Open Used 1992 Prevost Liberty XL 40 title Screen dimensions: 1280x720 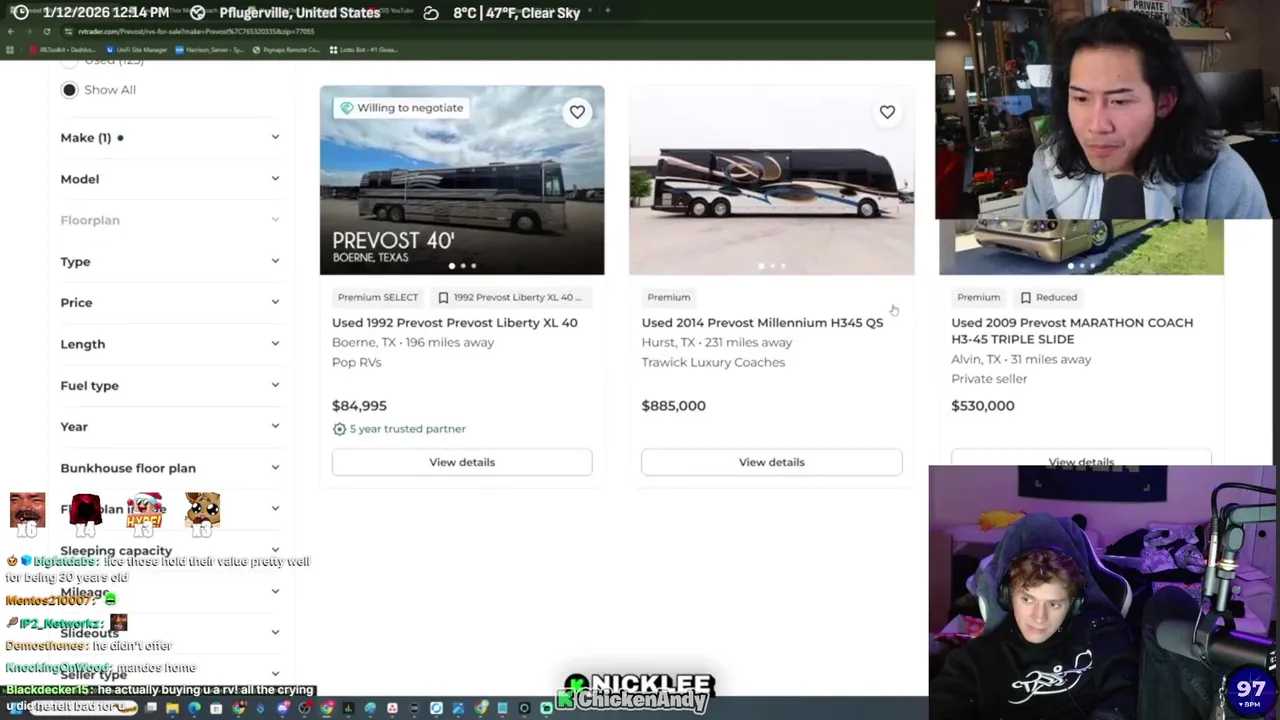(454, 323)
